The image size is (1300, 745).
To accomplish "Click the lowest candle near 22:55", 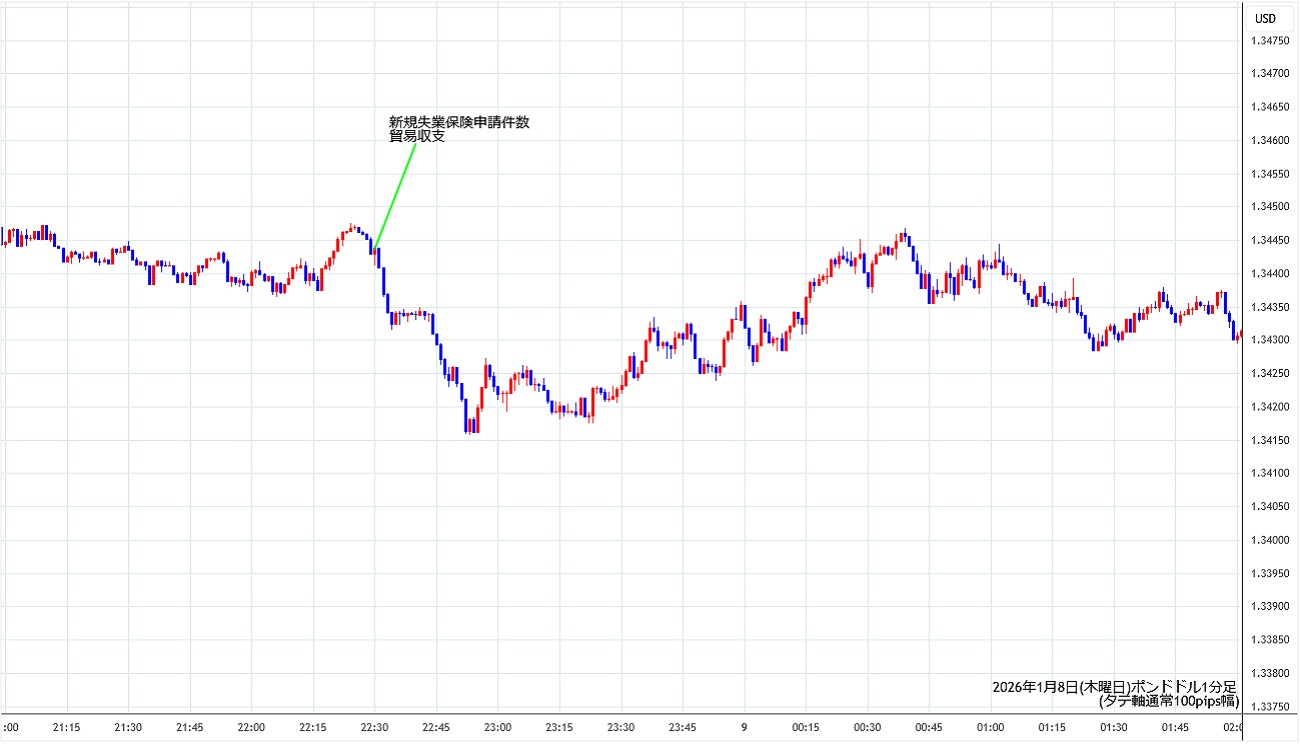I will coord(468,423).
